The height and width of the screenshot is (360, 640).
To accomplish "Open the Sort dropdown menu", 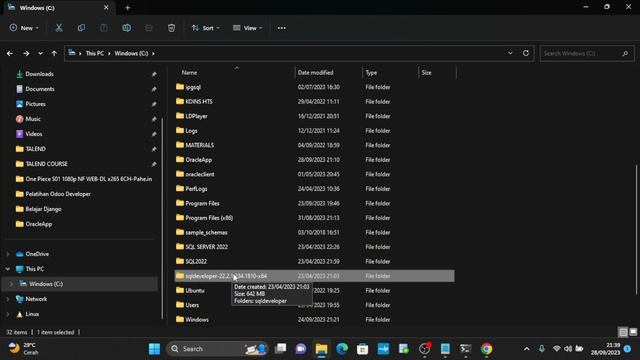I will click(x=206, y=28).
